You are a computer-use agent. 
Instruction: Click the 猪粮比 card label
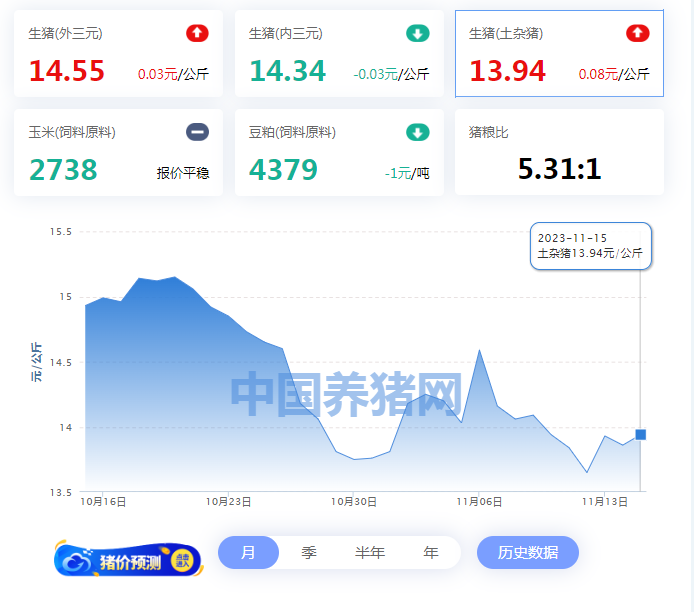pyautogui.click(x=488, y=132)
